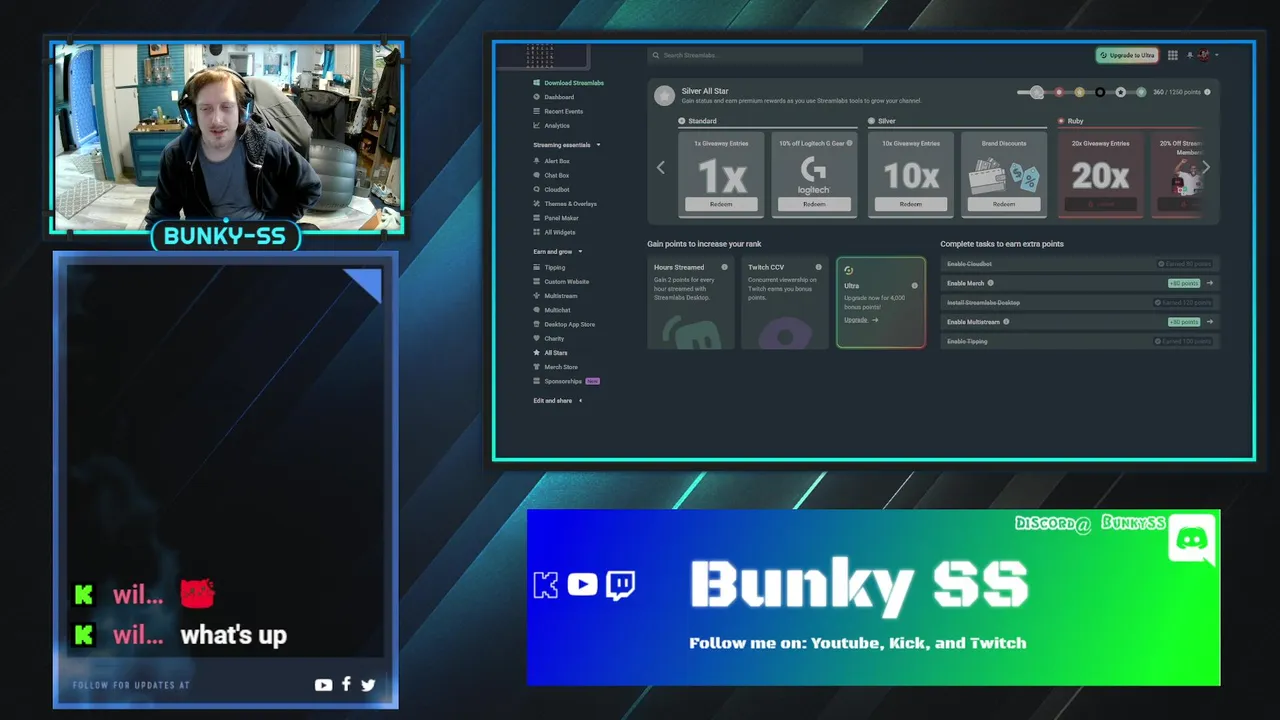Click Twitter icon in chat overlay footer

point(368,685)
